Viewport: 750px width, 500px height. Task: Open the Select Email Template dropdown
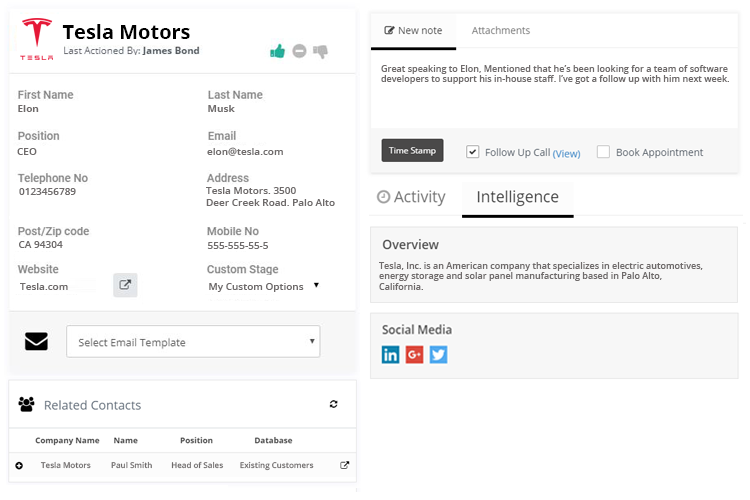tap(193, 341)
